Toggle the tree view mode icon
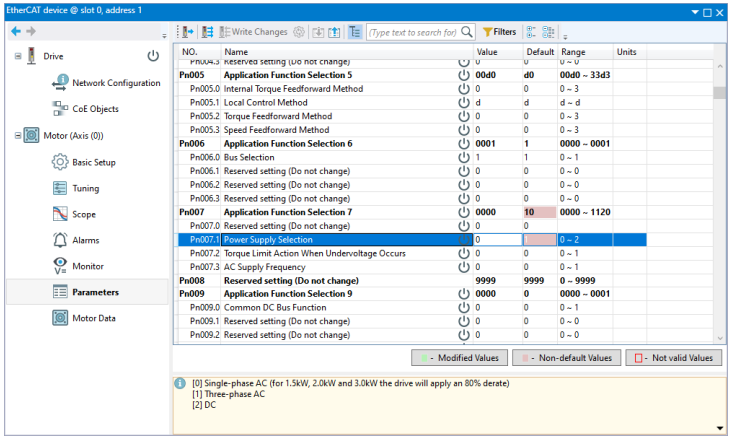 (355, 32)
